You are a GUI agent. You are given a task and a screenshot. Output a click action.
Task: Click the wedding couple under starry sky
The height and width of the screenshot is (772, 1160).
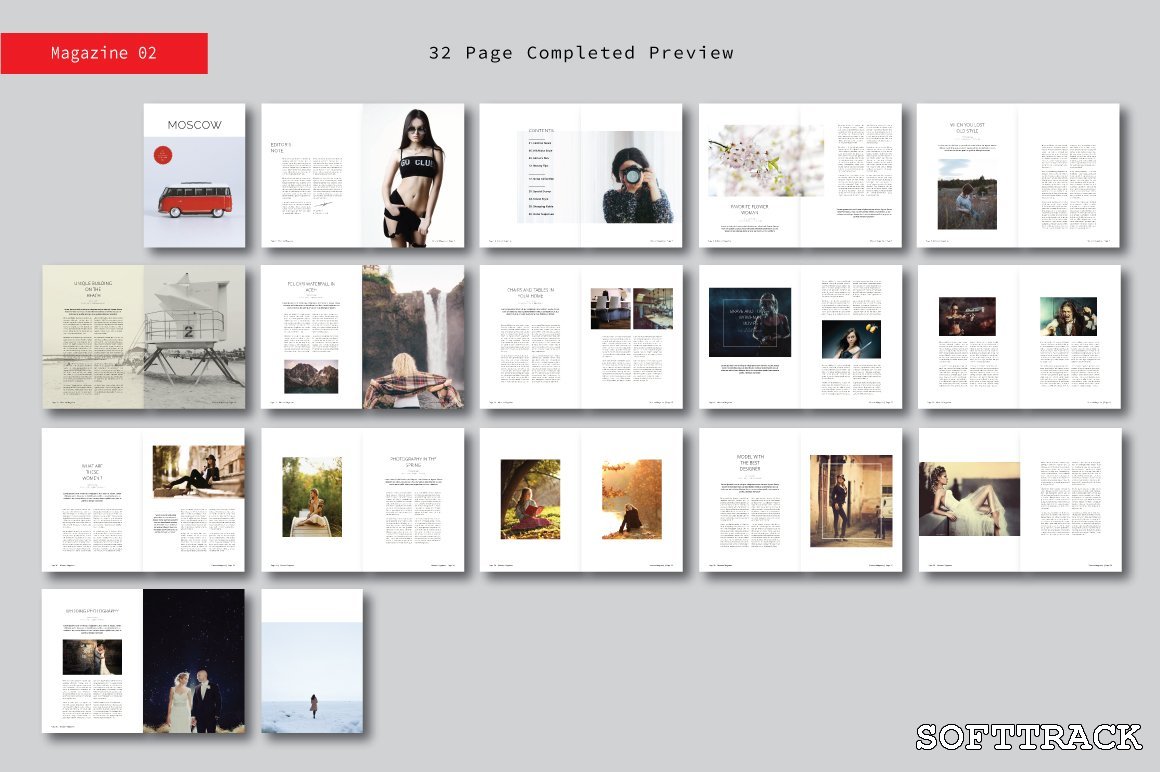pyautogui.click(x=194, y=660)
